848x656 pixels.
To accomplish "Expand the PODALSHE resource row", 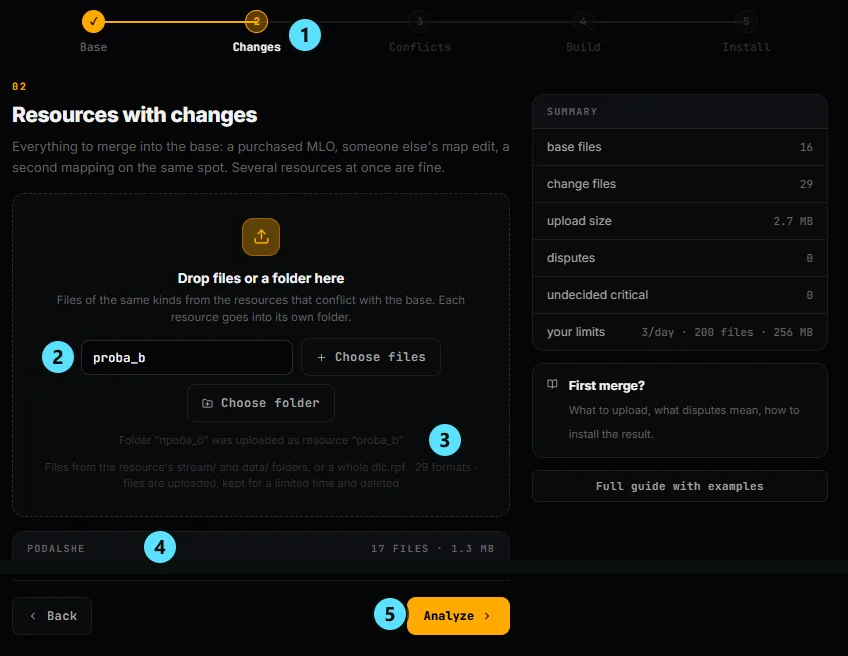I will coord(261,548).
